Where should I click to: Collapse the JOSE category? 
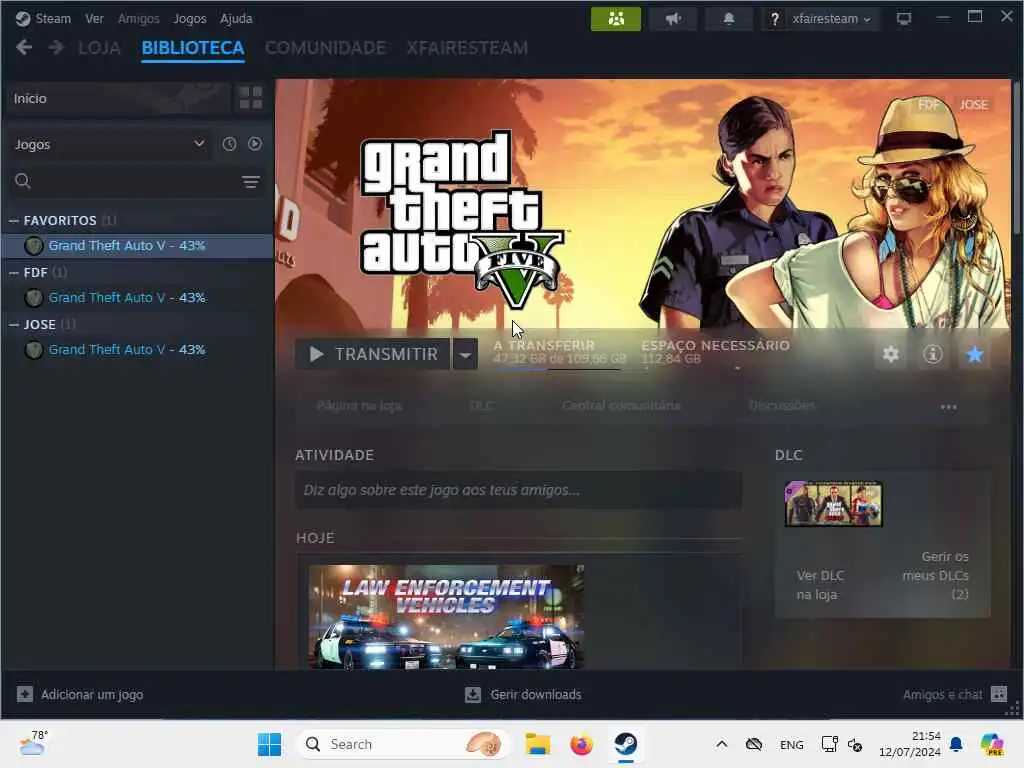coord(14,325)
